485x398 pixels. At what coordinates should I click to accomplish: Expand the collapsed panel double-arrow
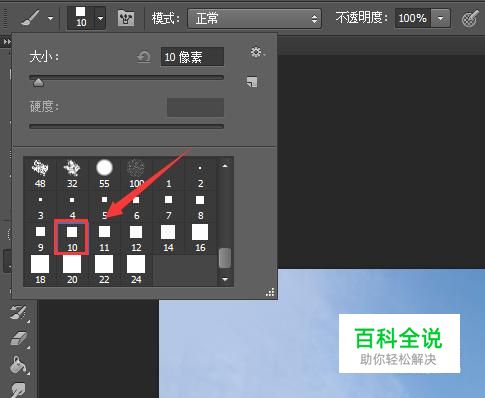(7, 42)
